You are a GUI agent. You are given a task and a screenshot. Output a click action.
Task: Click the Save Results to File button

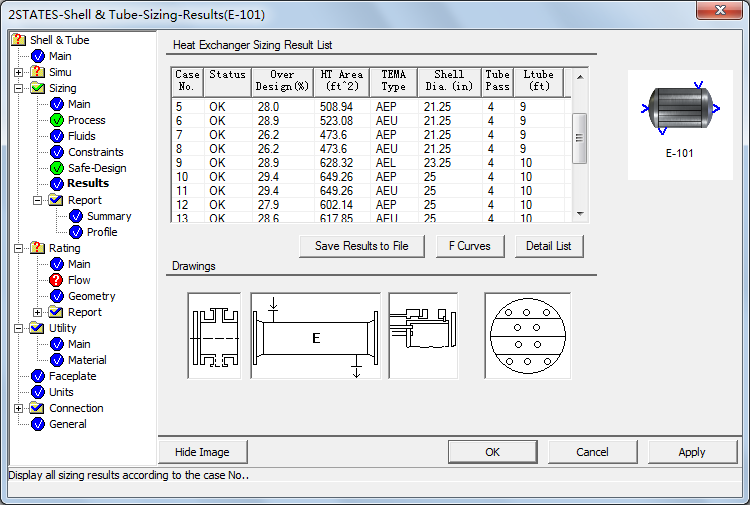click(x=362, y=246)
